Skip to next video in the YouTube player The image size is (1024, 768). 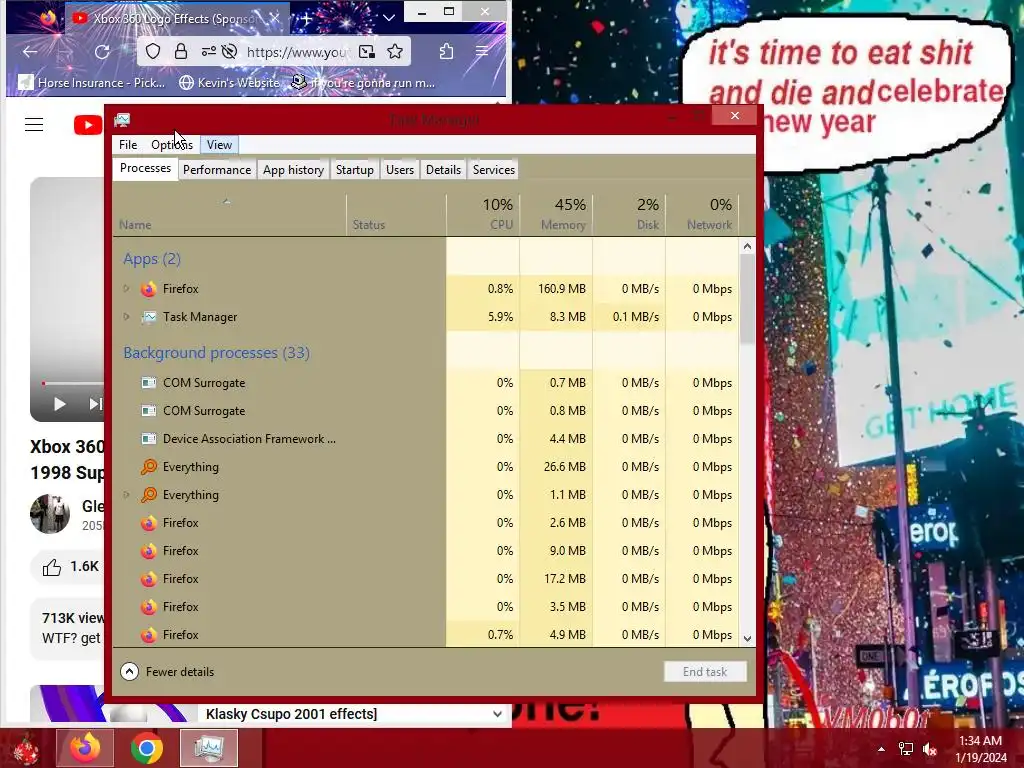[95, 404]
